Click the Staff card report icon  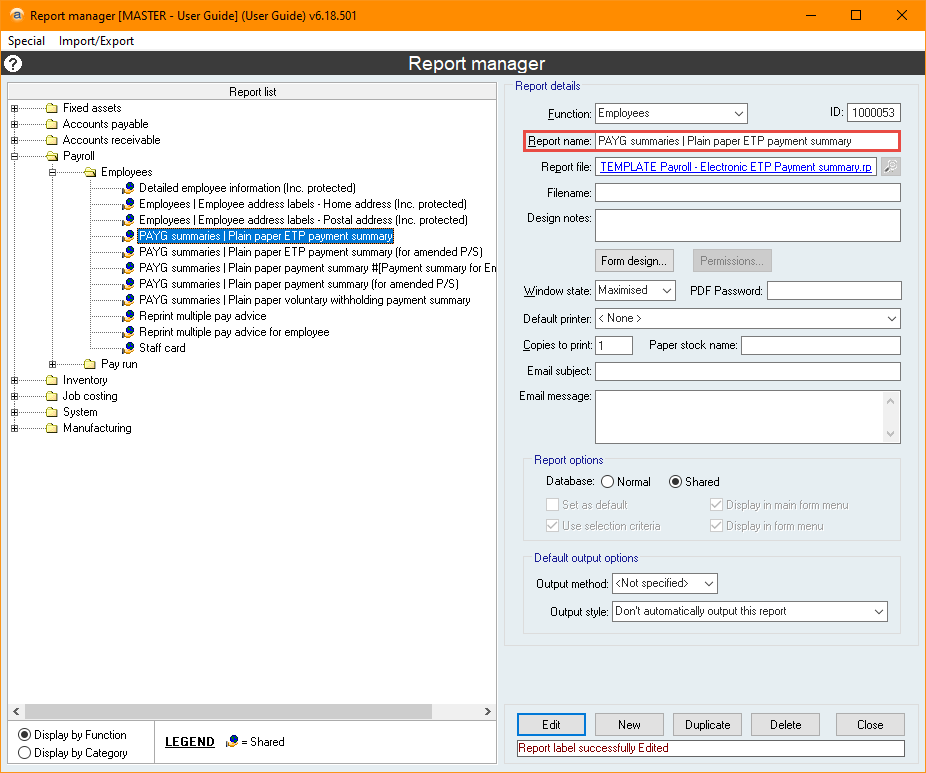(128, 348)
